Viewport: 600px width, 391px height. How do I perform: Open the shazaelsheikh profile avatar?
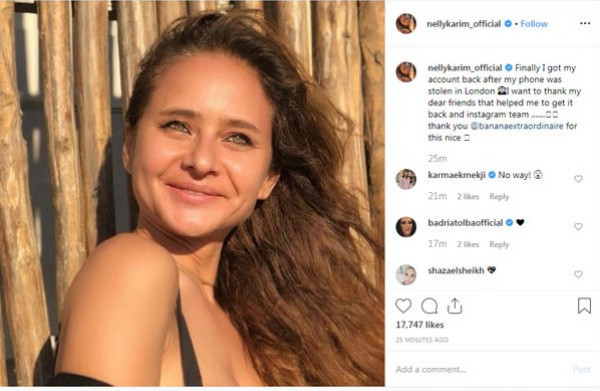[x=406, y=274]
